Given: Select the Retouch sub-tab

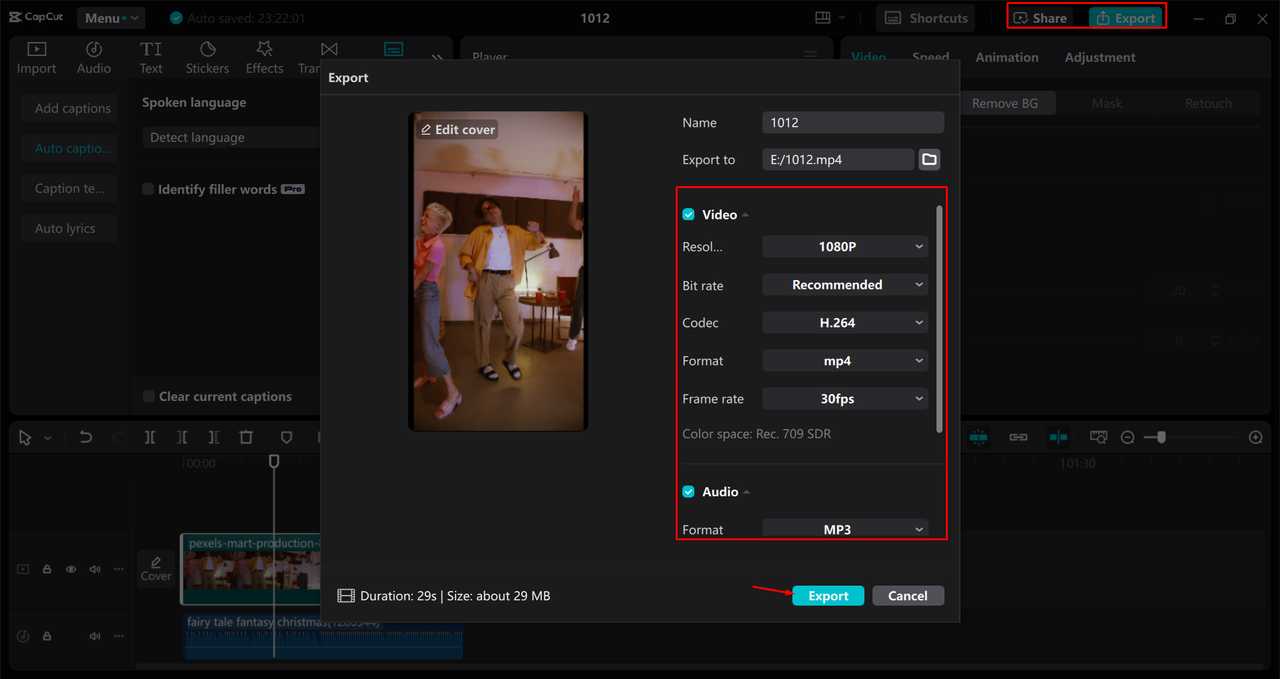Looking at the screenshot, I should pos(1208,103).
